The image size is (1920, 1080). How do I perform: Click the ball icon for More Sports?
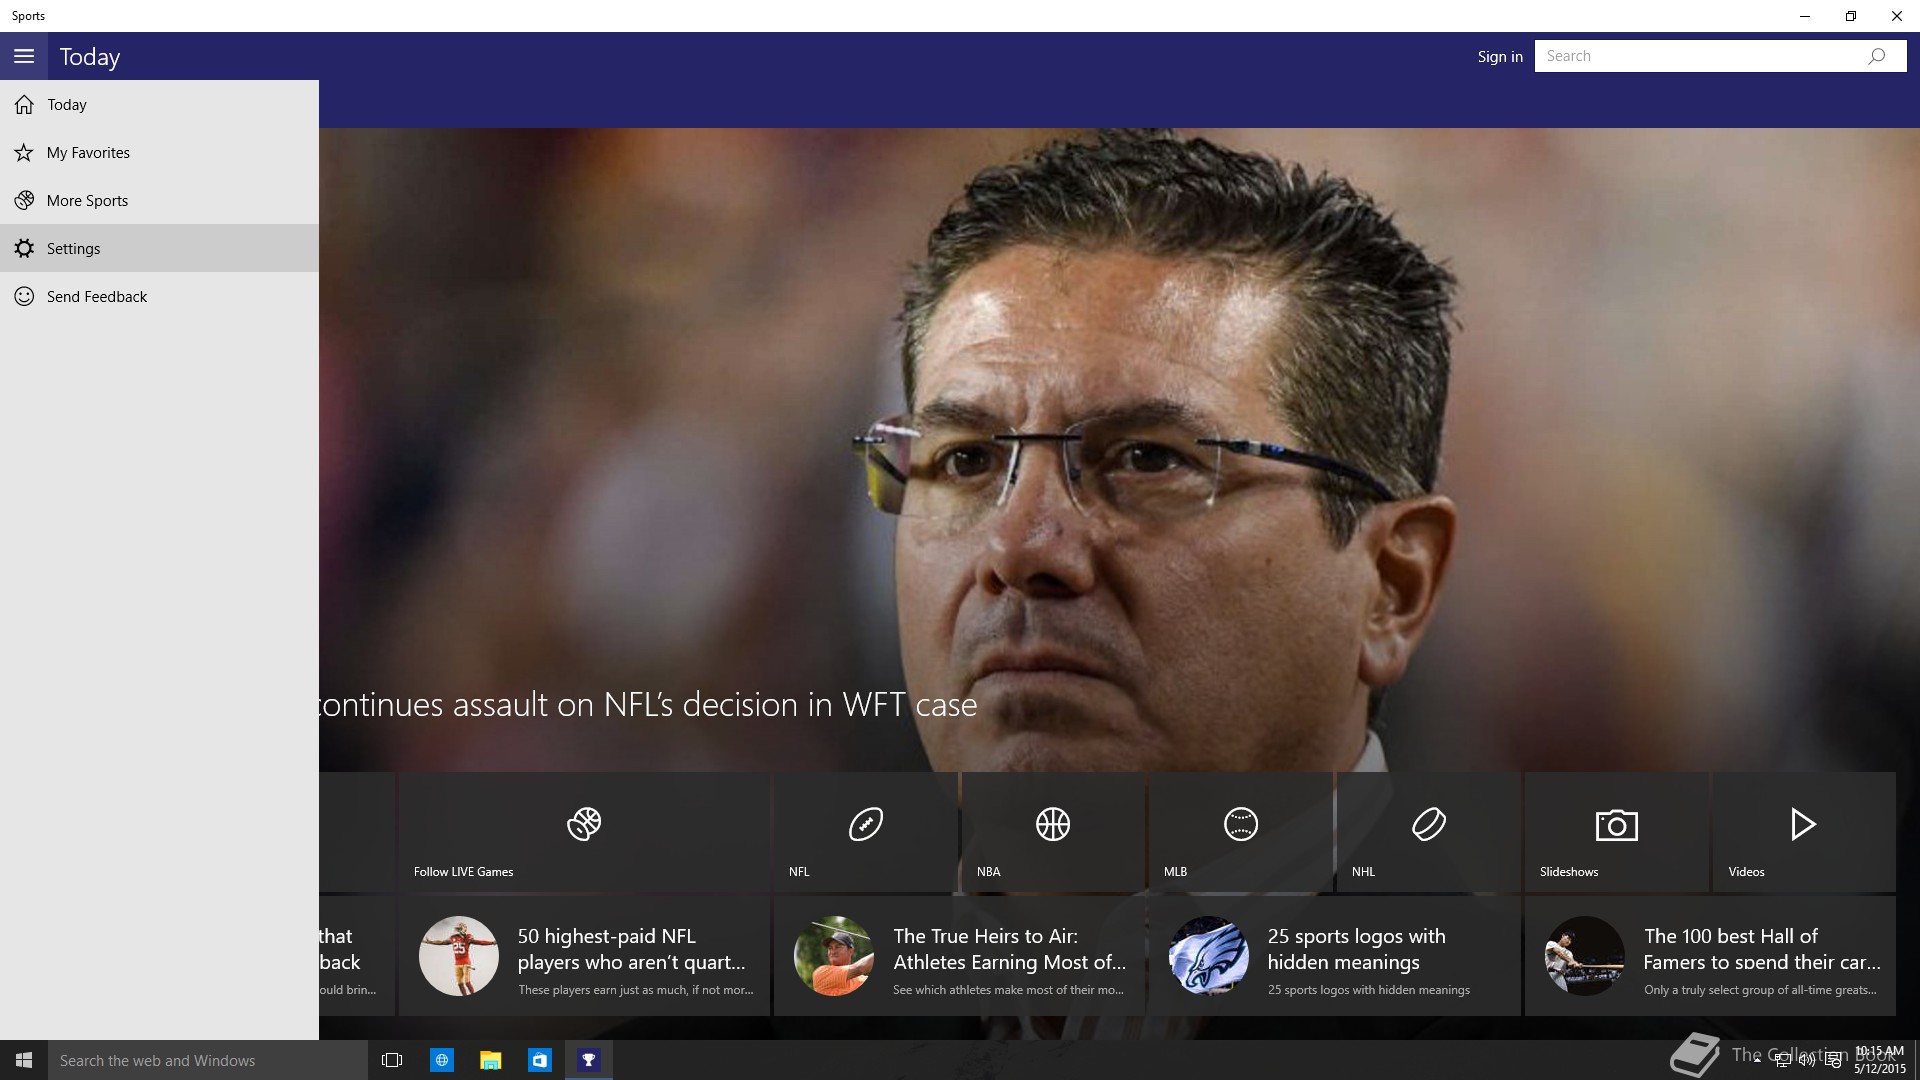[x=24, y=200]
